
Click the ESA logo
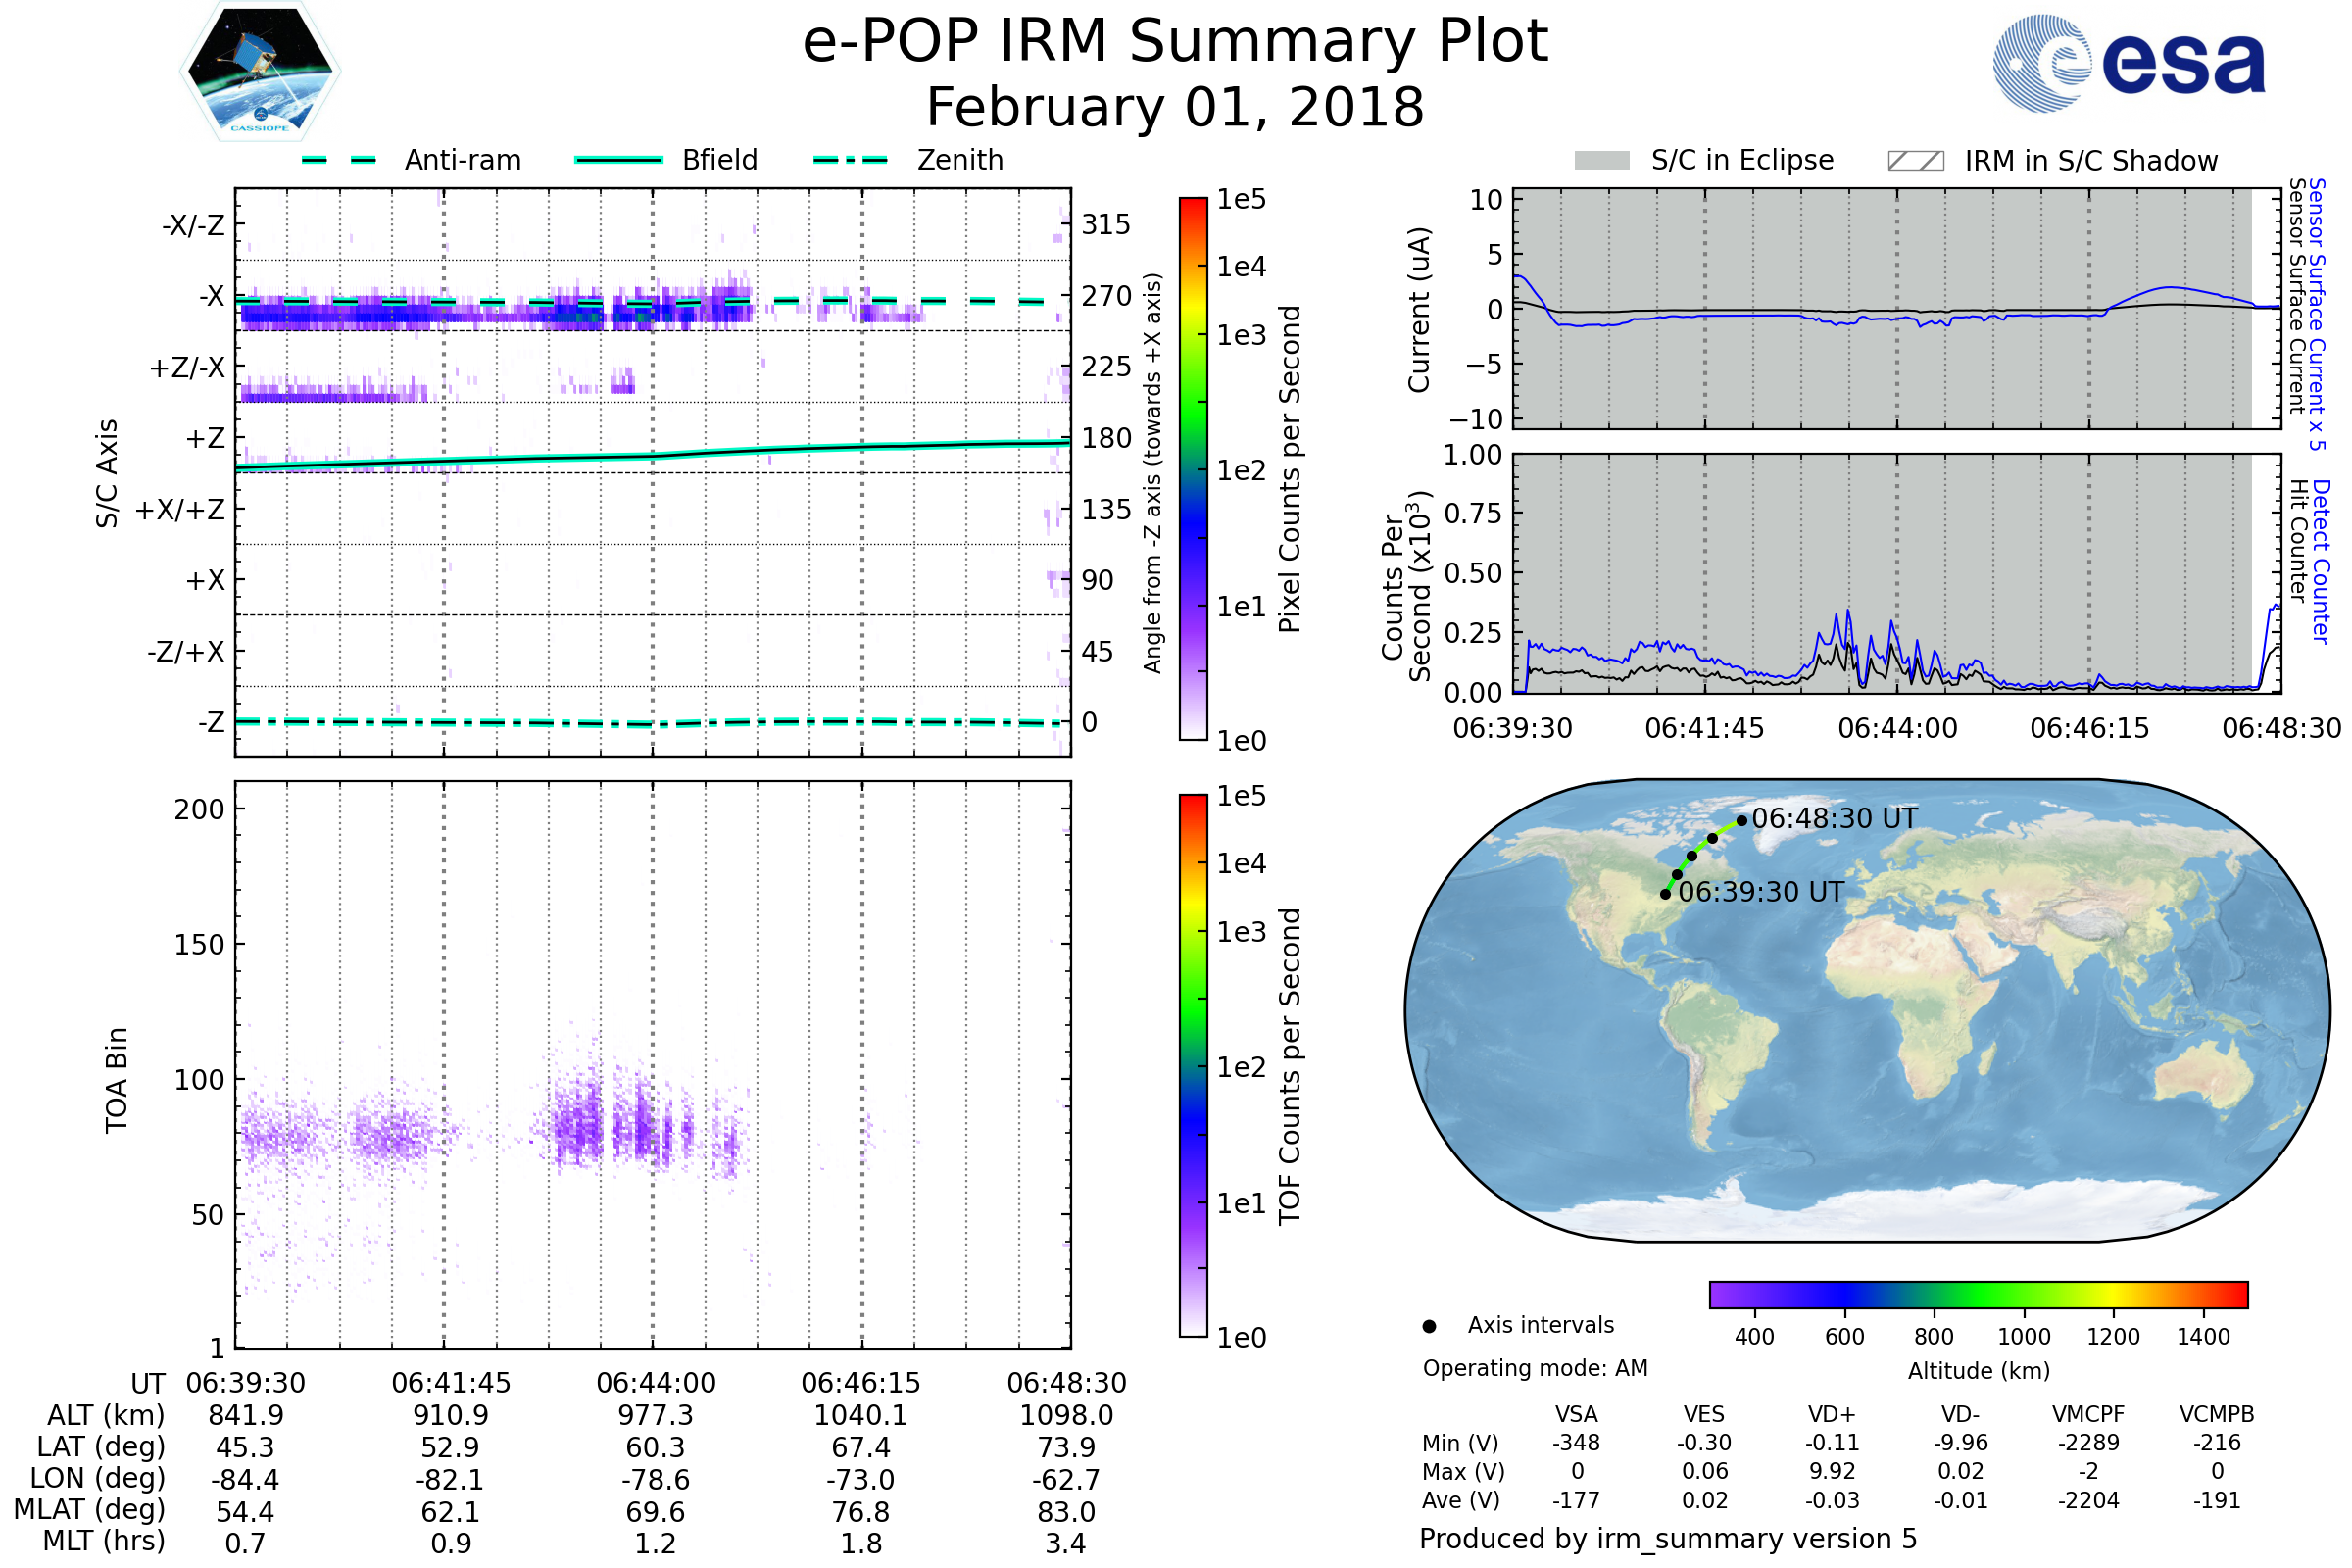(x=2128, y=64)
